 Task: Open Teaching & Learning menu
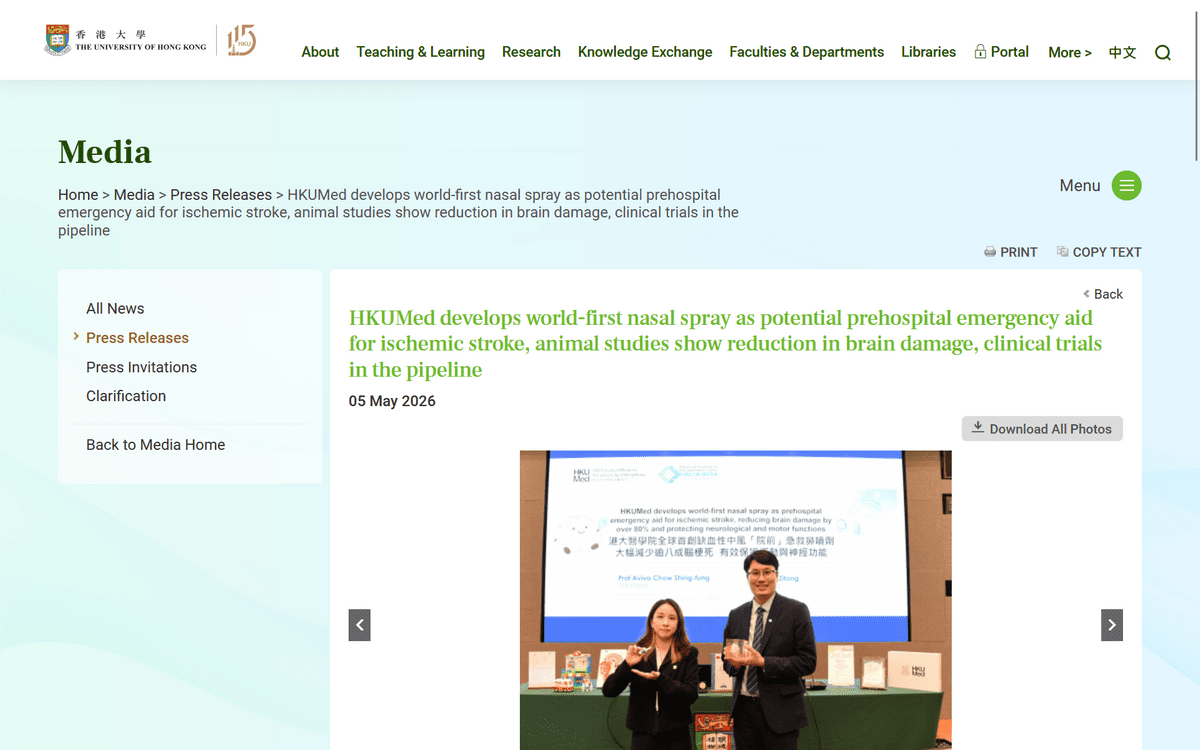tap(420, 52)
